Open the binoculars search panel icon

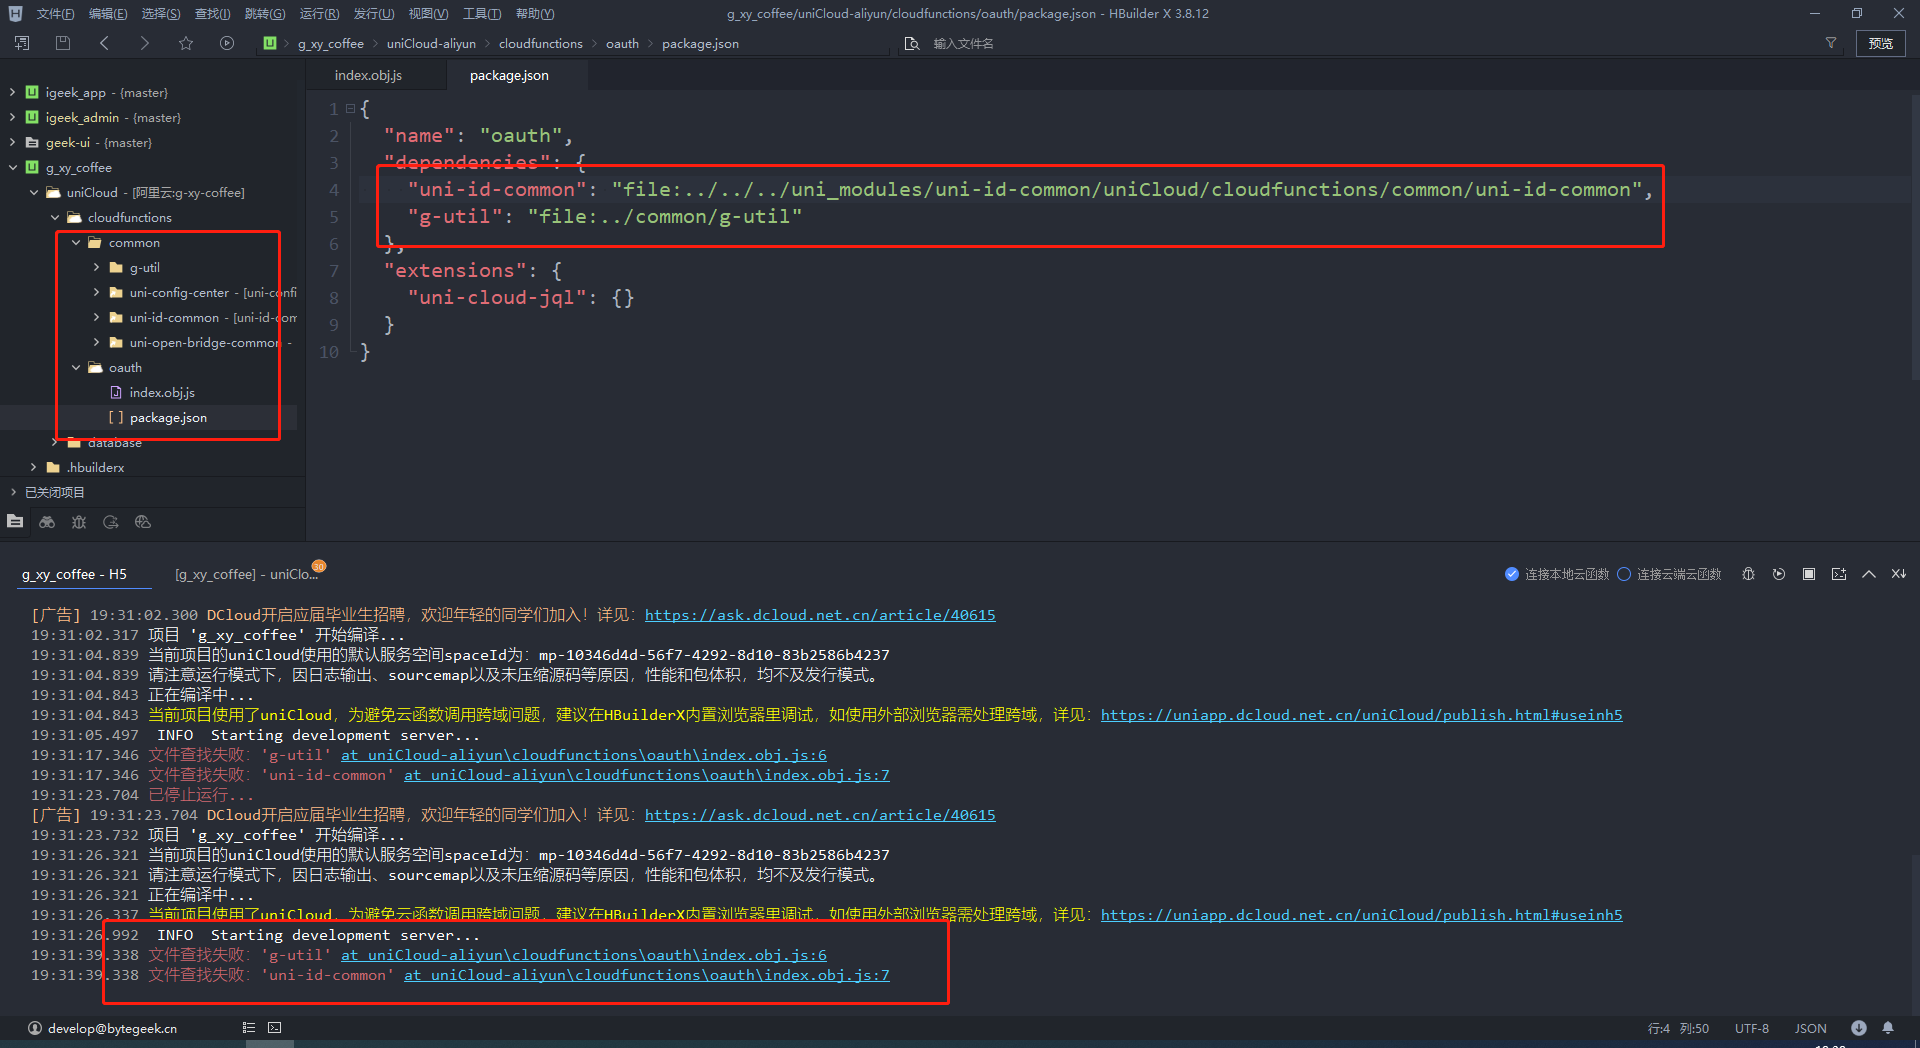47,522
